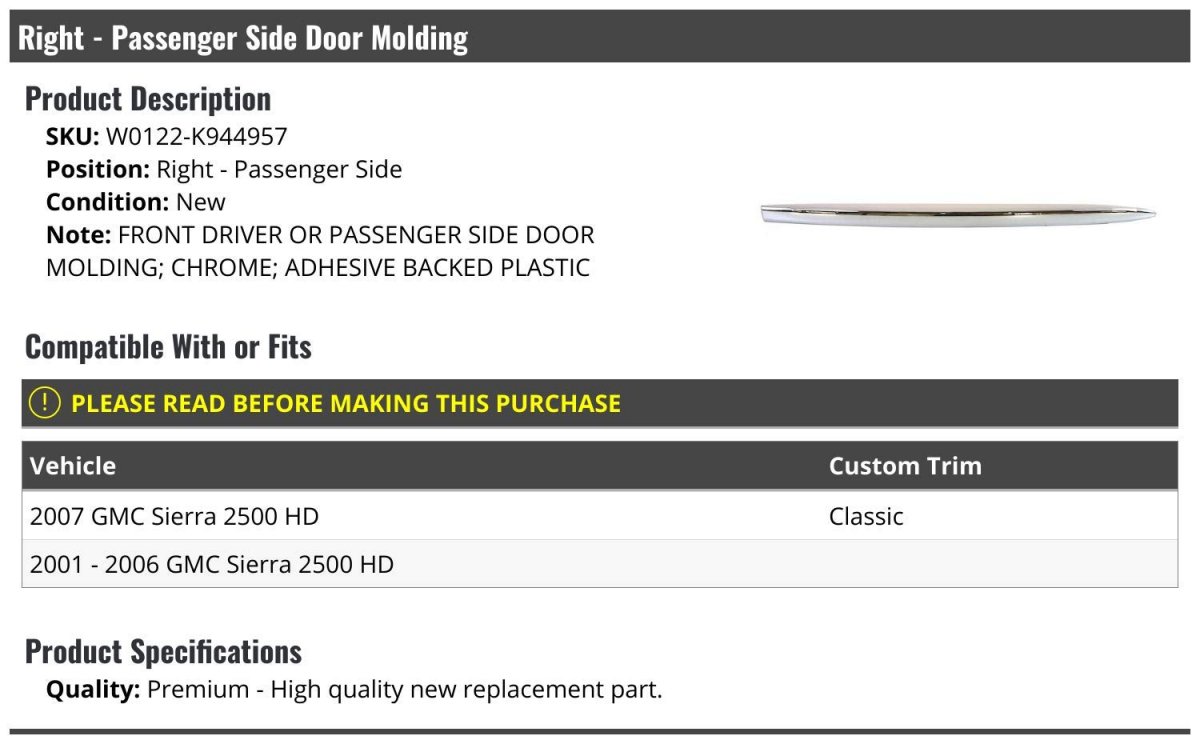Click the Quality Premium specification line
Screen dimensions: 1200x744
pyautogui.click(x=354, y=689)
